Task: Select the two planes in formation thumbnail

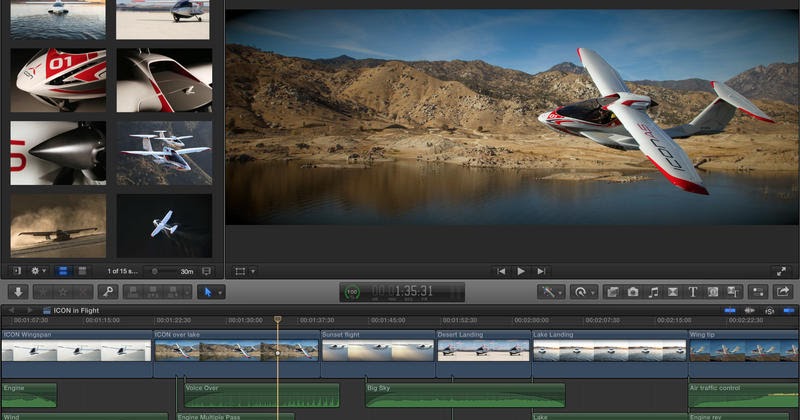Action: (164, 153)
